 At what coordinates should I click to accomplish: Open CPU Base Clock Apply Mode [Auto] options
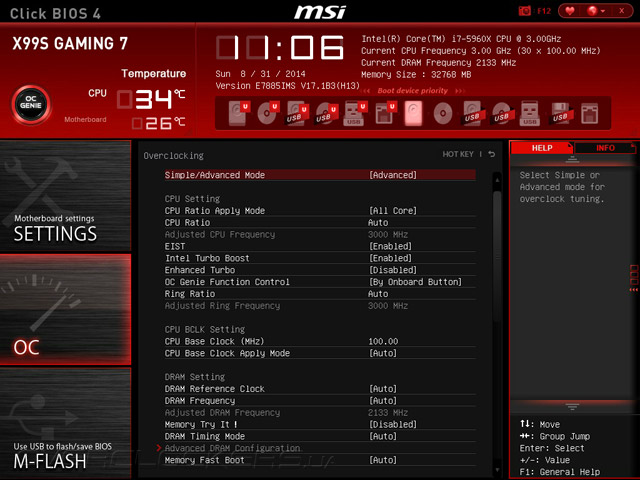(x=383, y=353)
